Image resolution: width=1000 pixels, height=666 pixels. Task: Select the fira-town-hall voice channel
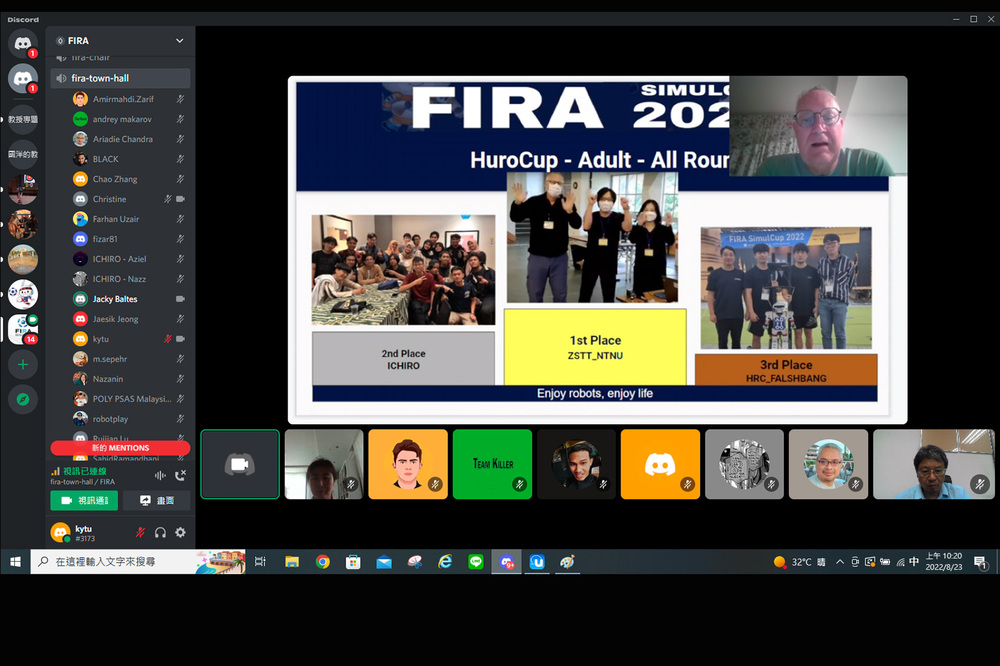(120, 78)
